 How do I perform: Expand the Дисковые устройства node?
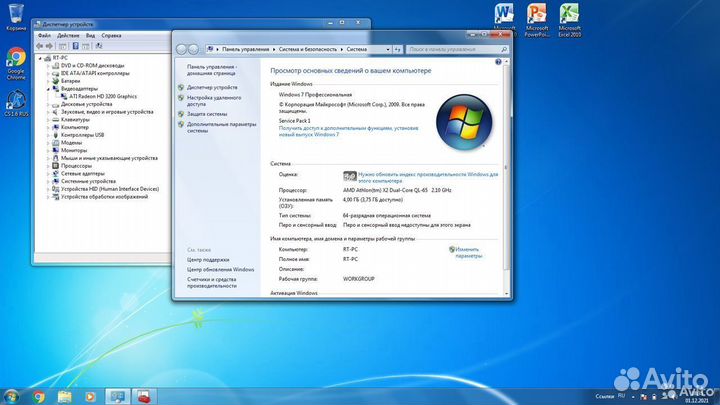tap(48, 104)
